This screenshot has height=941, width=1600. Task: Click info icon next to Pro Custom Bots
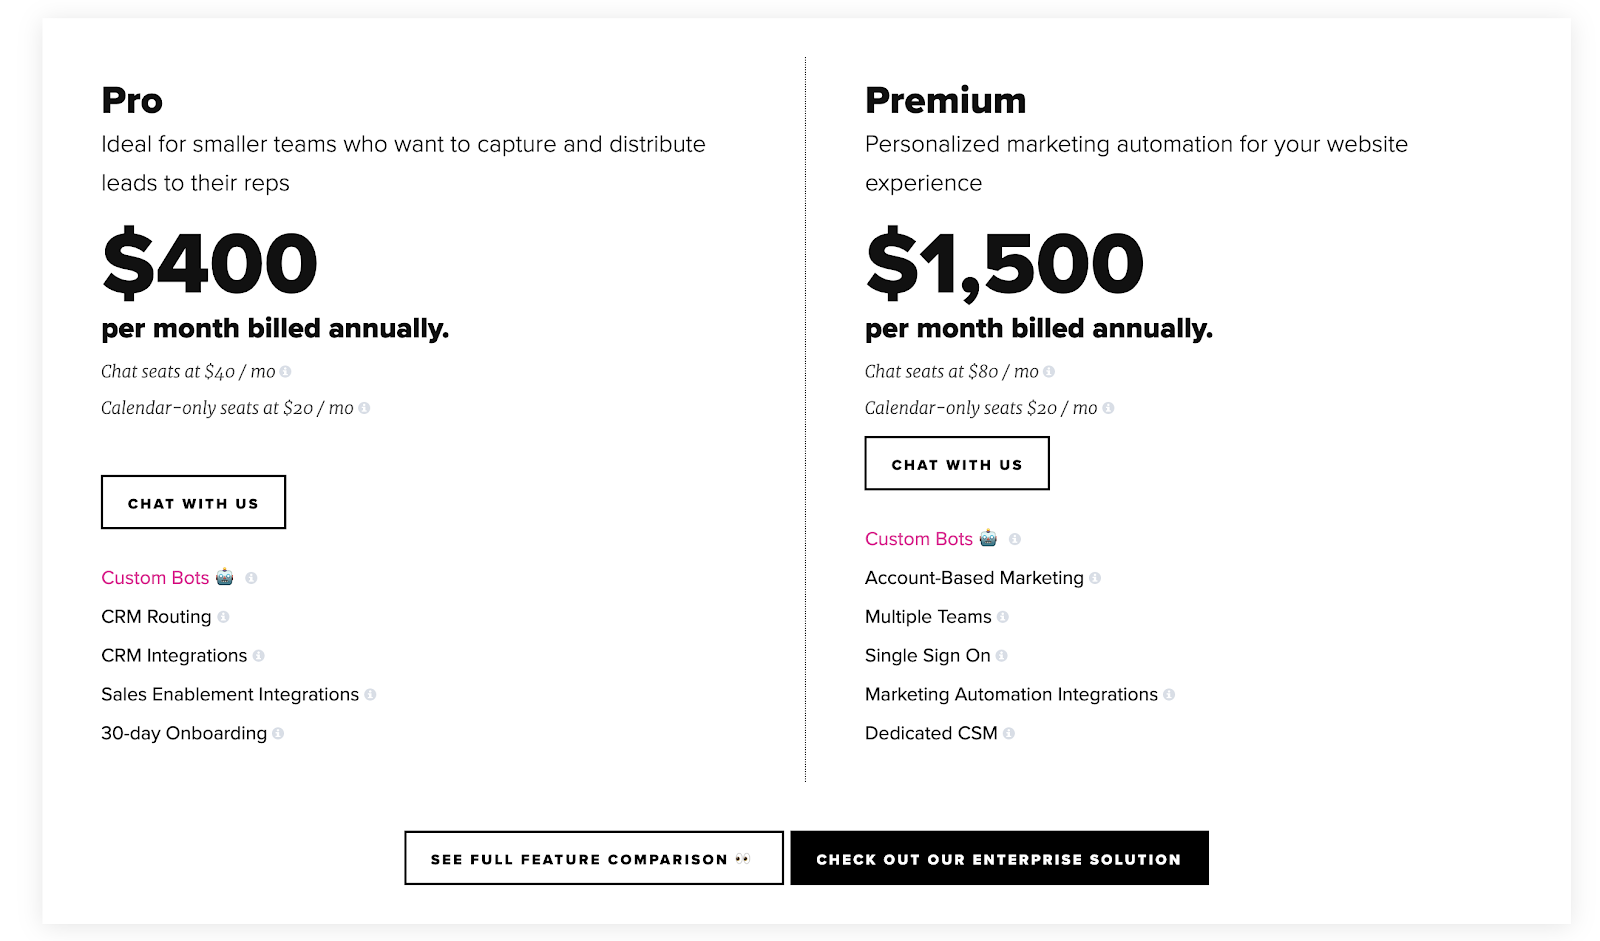pos(251,578)
